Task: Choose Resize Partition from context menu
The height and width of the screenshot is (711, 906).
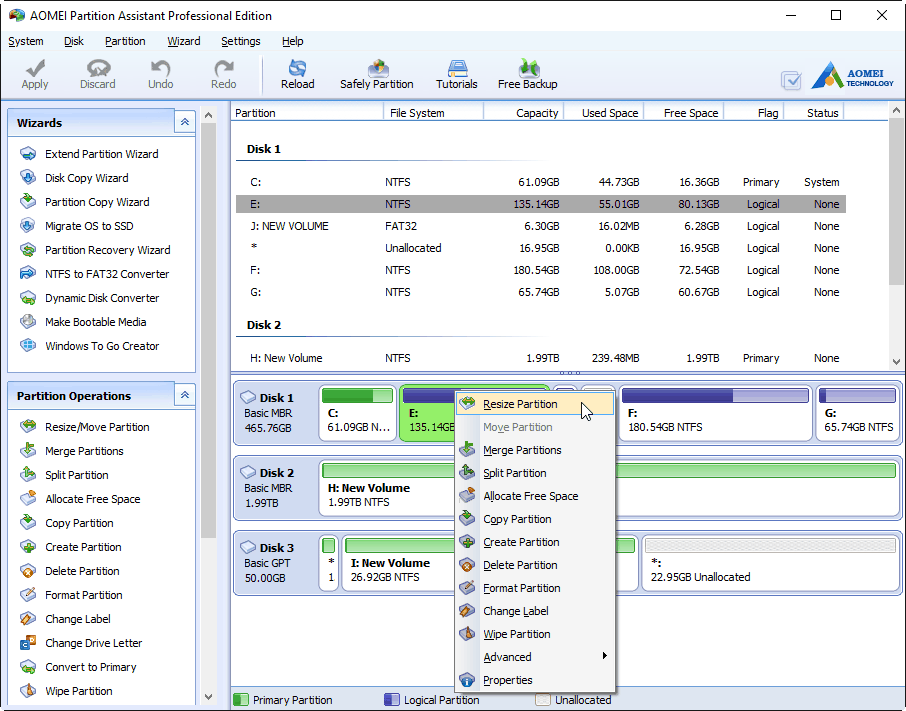Action: [535, 404]
